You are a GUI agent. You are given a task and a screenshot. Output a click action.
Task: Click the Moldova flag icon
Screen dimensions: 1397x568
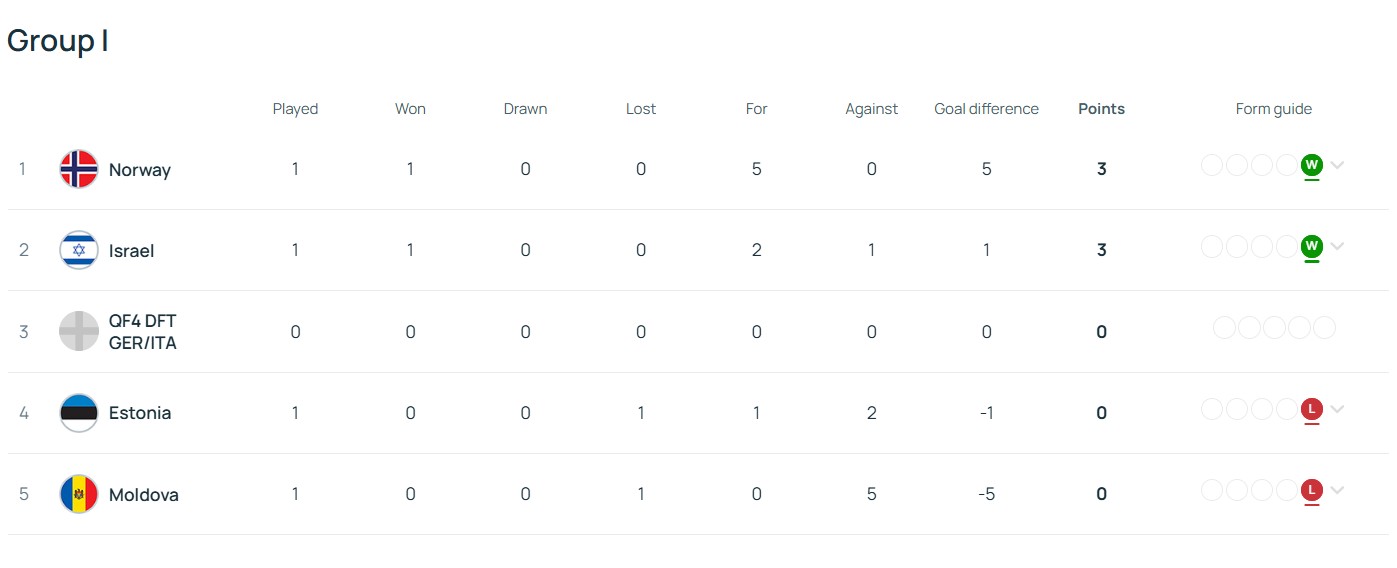79,494
